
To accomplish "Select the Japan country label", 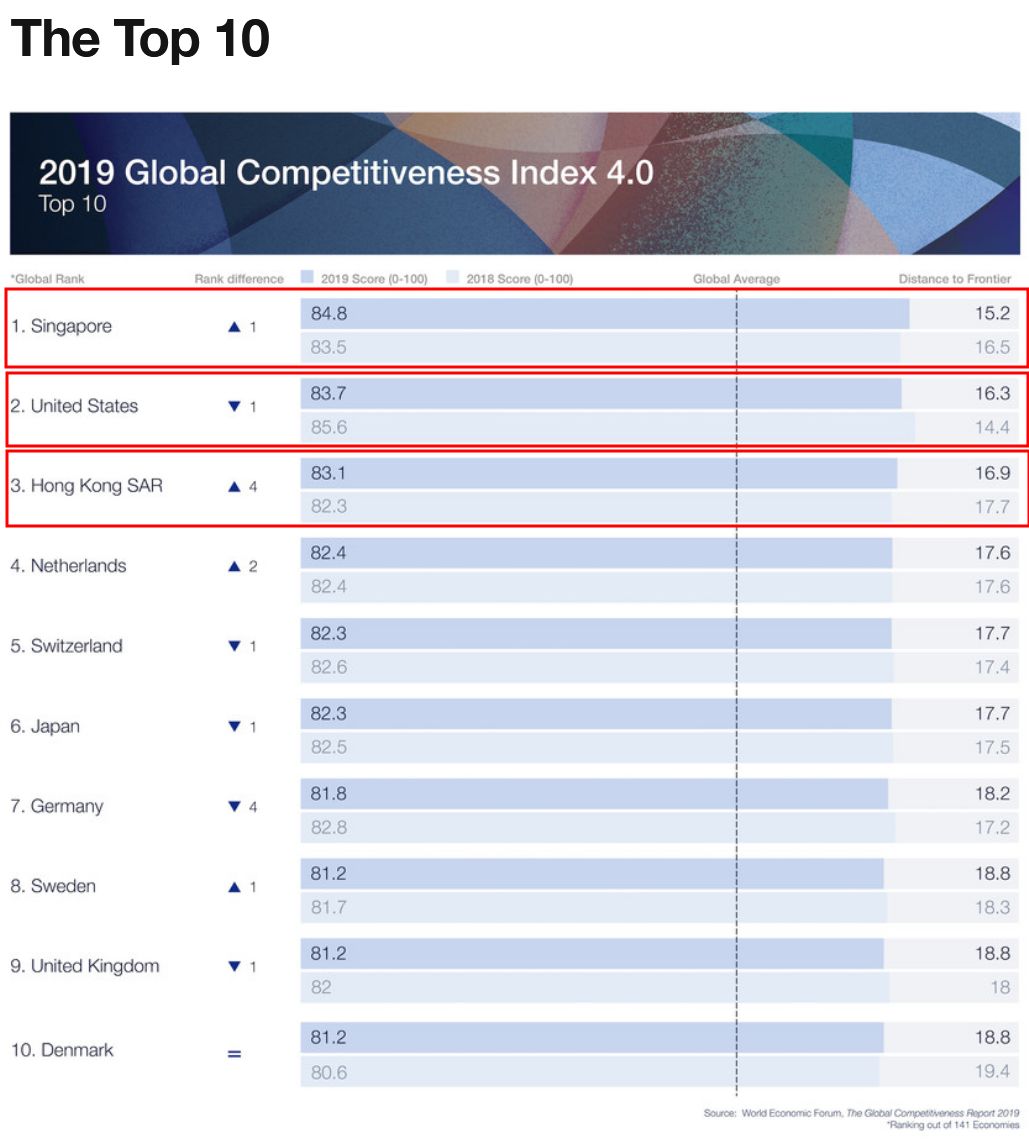I will click(45, 727).
